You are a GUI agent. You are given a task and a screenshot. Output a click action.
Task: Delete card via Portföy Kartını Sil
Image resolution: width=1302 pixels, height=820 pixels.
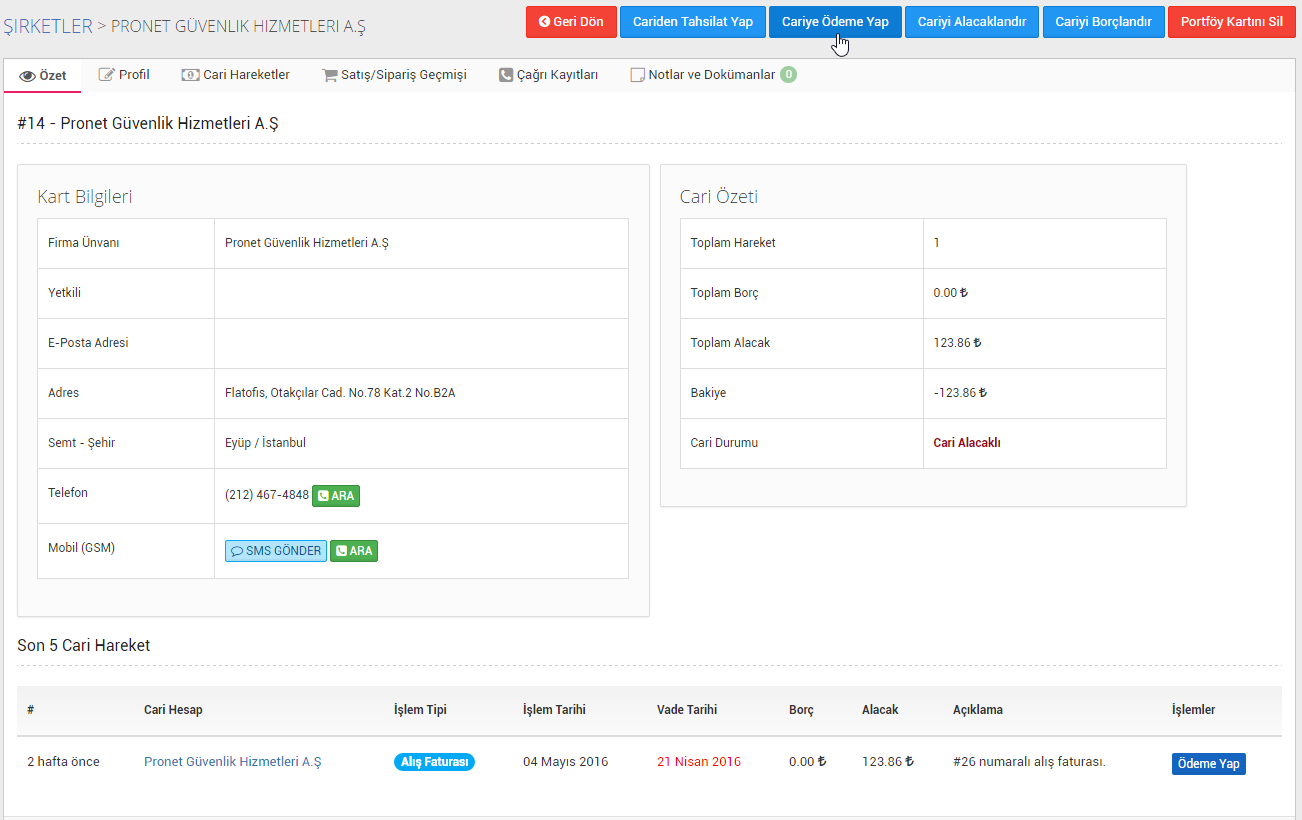click(x=1232, y=22)
